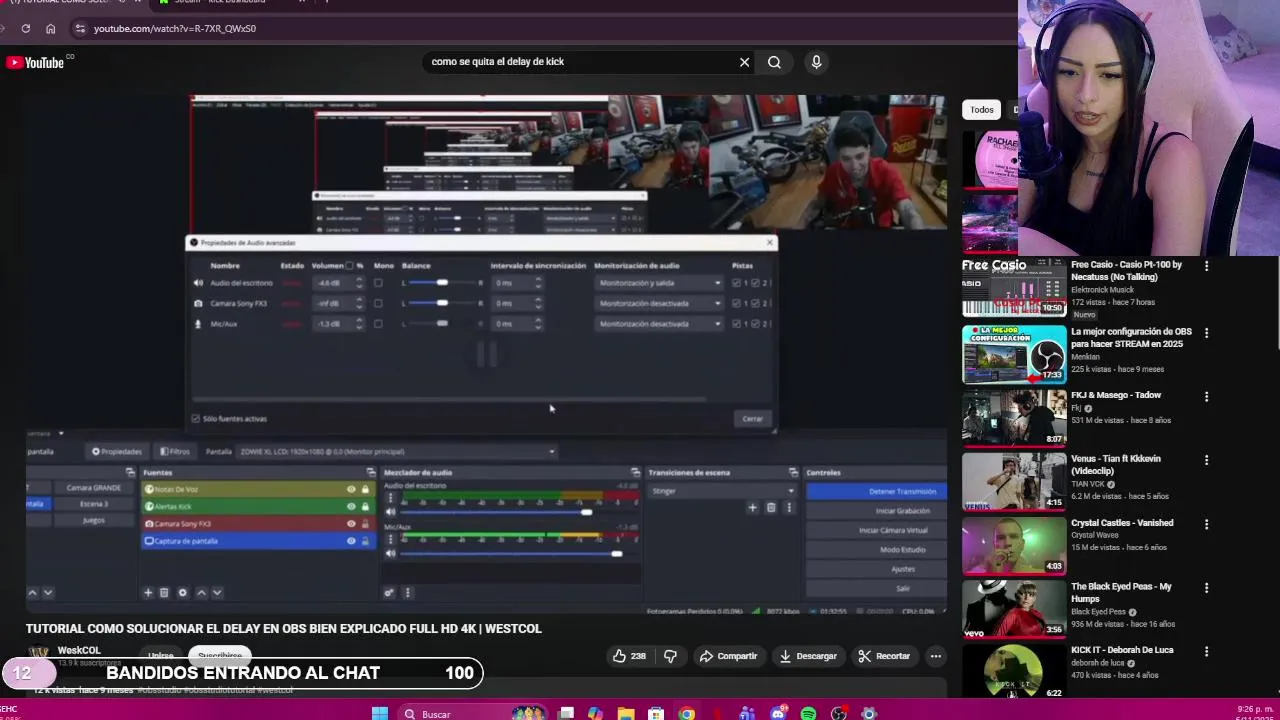Click Propiedades tab in OBS video

(x=117, y=452)
